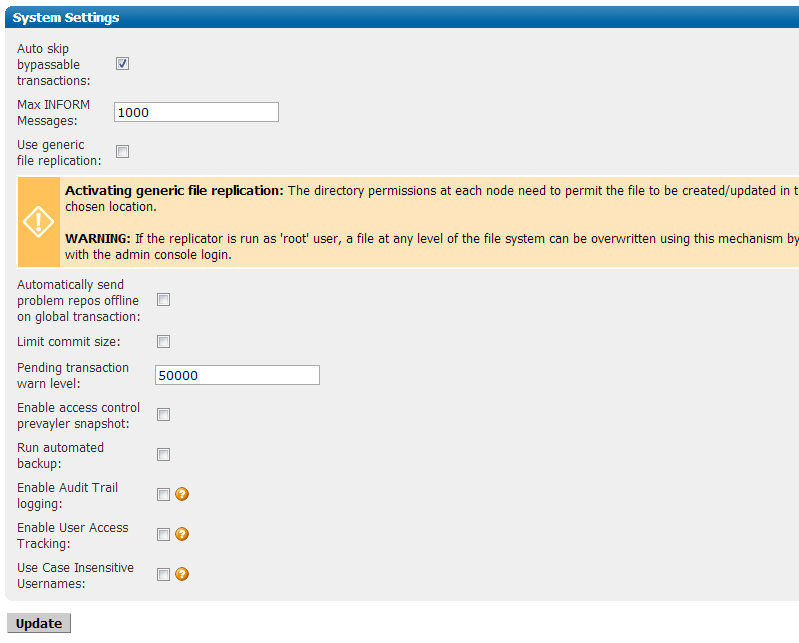The height and width of the screenshot is (643, 799).
Task: Select Use Case Insensitive Usernames checkbox
Action: pyautogui.click(x=163, y=575)
